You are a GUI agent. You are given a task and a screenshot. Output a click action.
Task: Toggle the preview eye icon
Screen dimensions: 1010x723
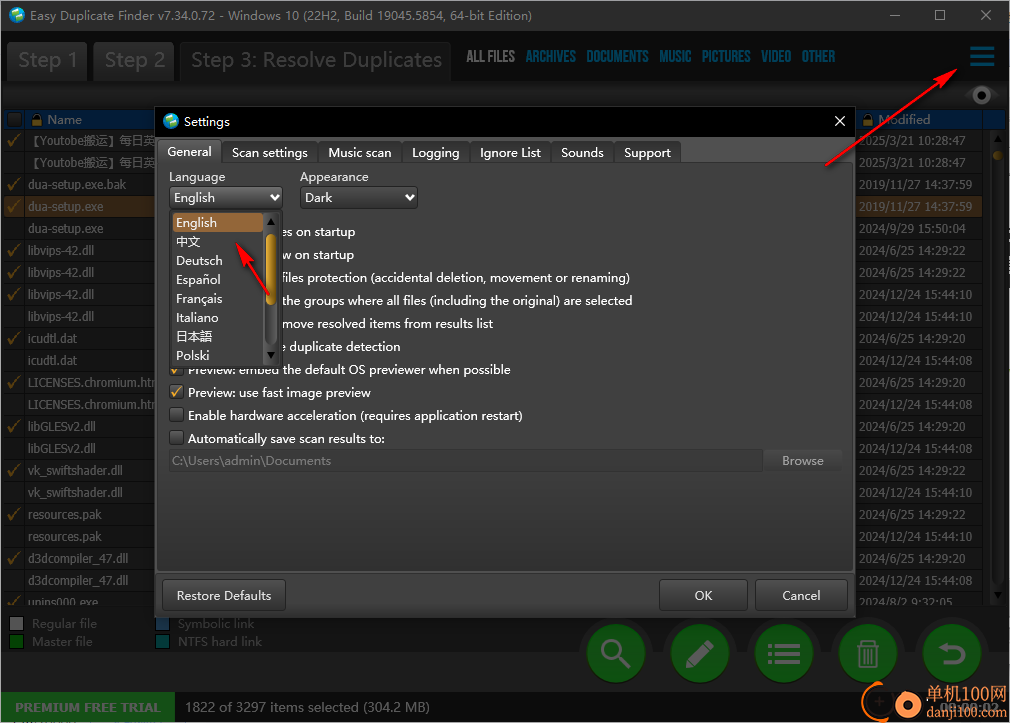981,96
